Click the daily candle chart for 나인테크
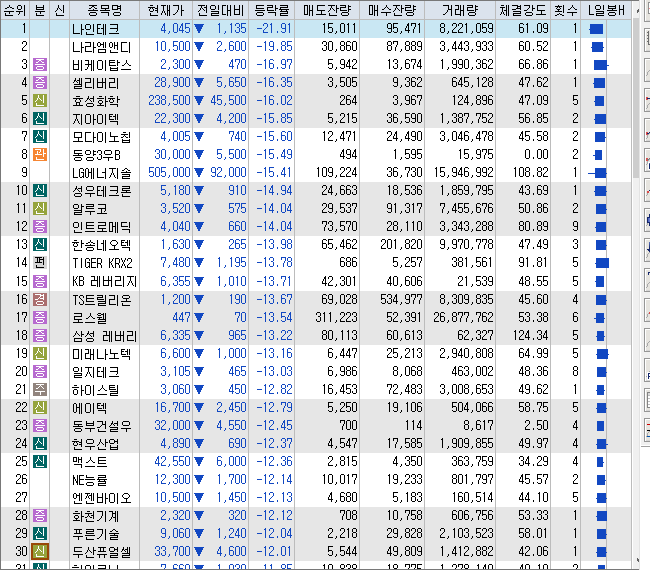The height and width of the screenshot is (570, 650). point(597,29)
